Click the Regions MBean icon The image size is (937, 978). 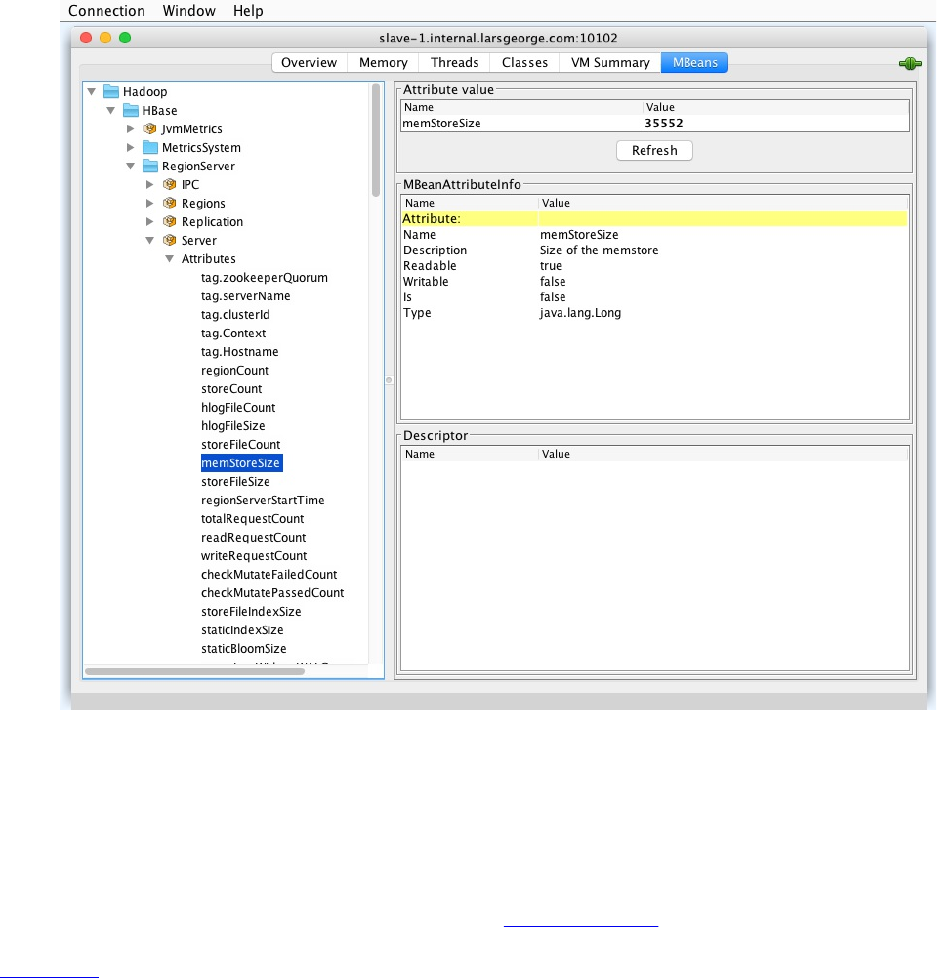click(170, 203)
